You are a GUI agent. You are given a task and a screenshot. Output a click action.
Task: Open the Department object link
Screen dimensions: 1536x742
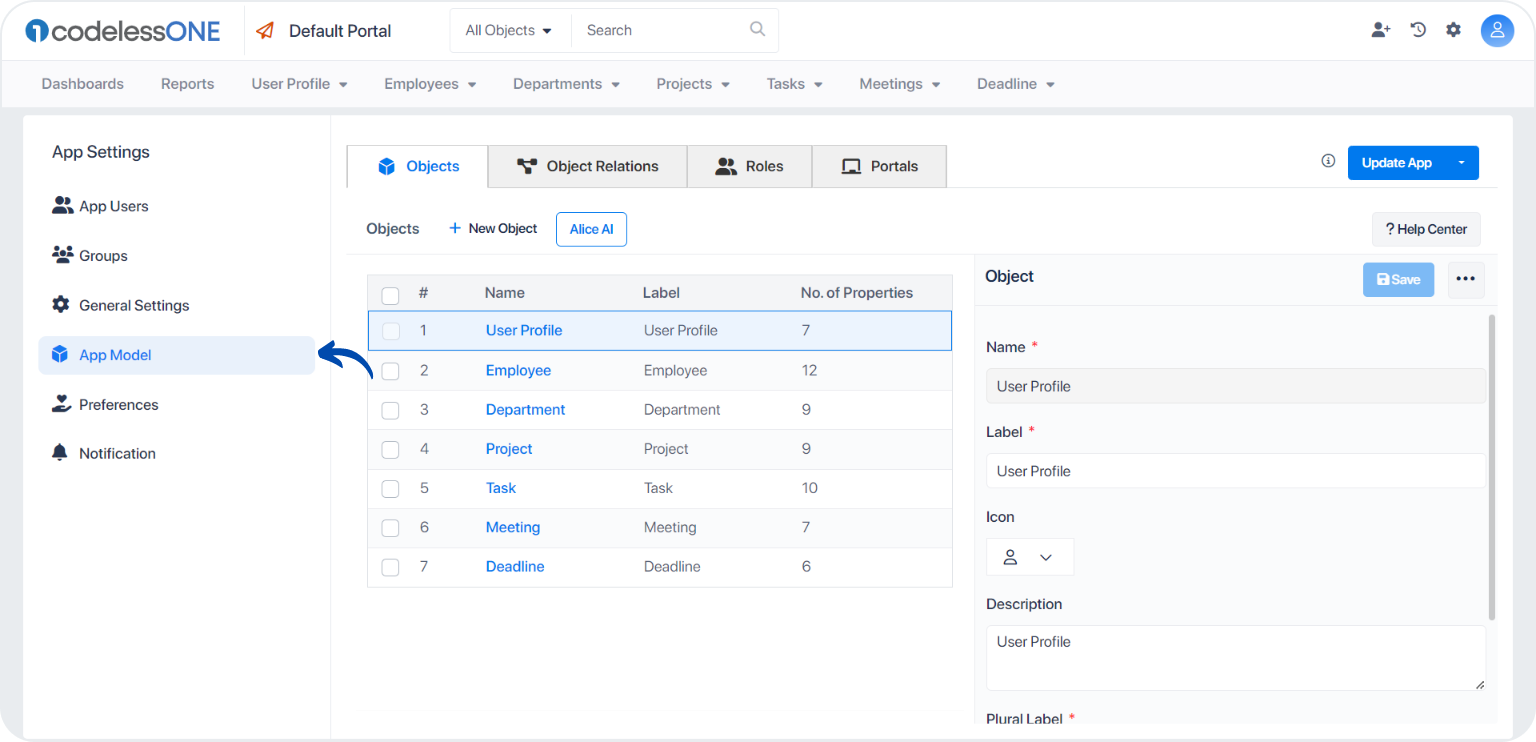pos(525,409)
